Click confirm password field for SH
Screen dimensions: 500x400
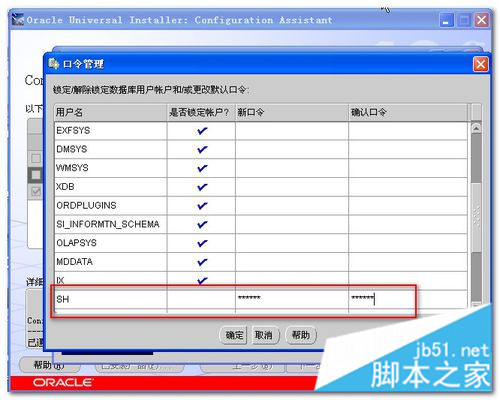click(408, 299)
